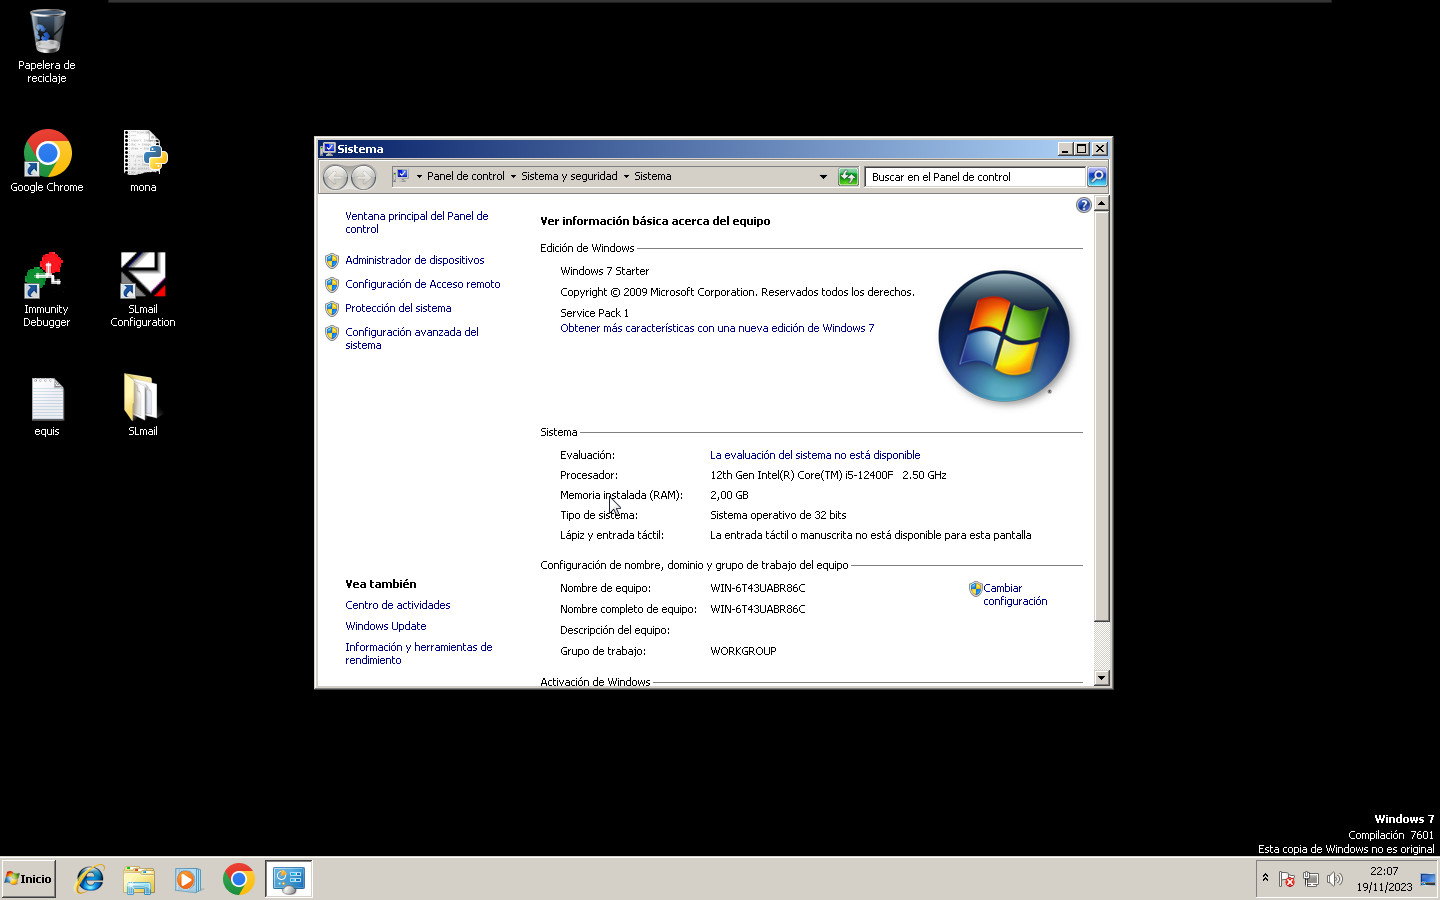Click Sistema y seguridad breadcrumb
The height and width of the screenshot is (900, 1440).
point(569,177)
